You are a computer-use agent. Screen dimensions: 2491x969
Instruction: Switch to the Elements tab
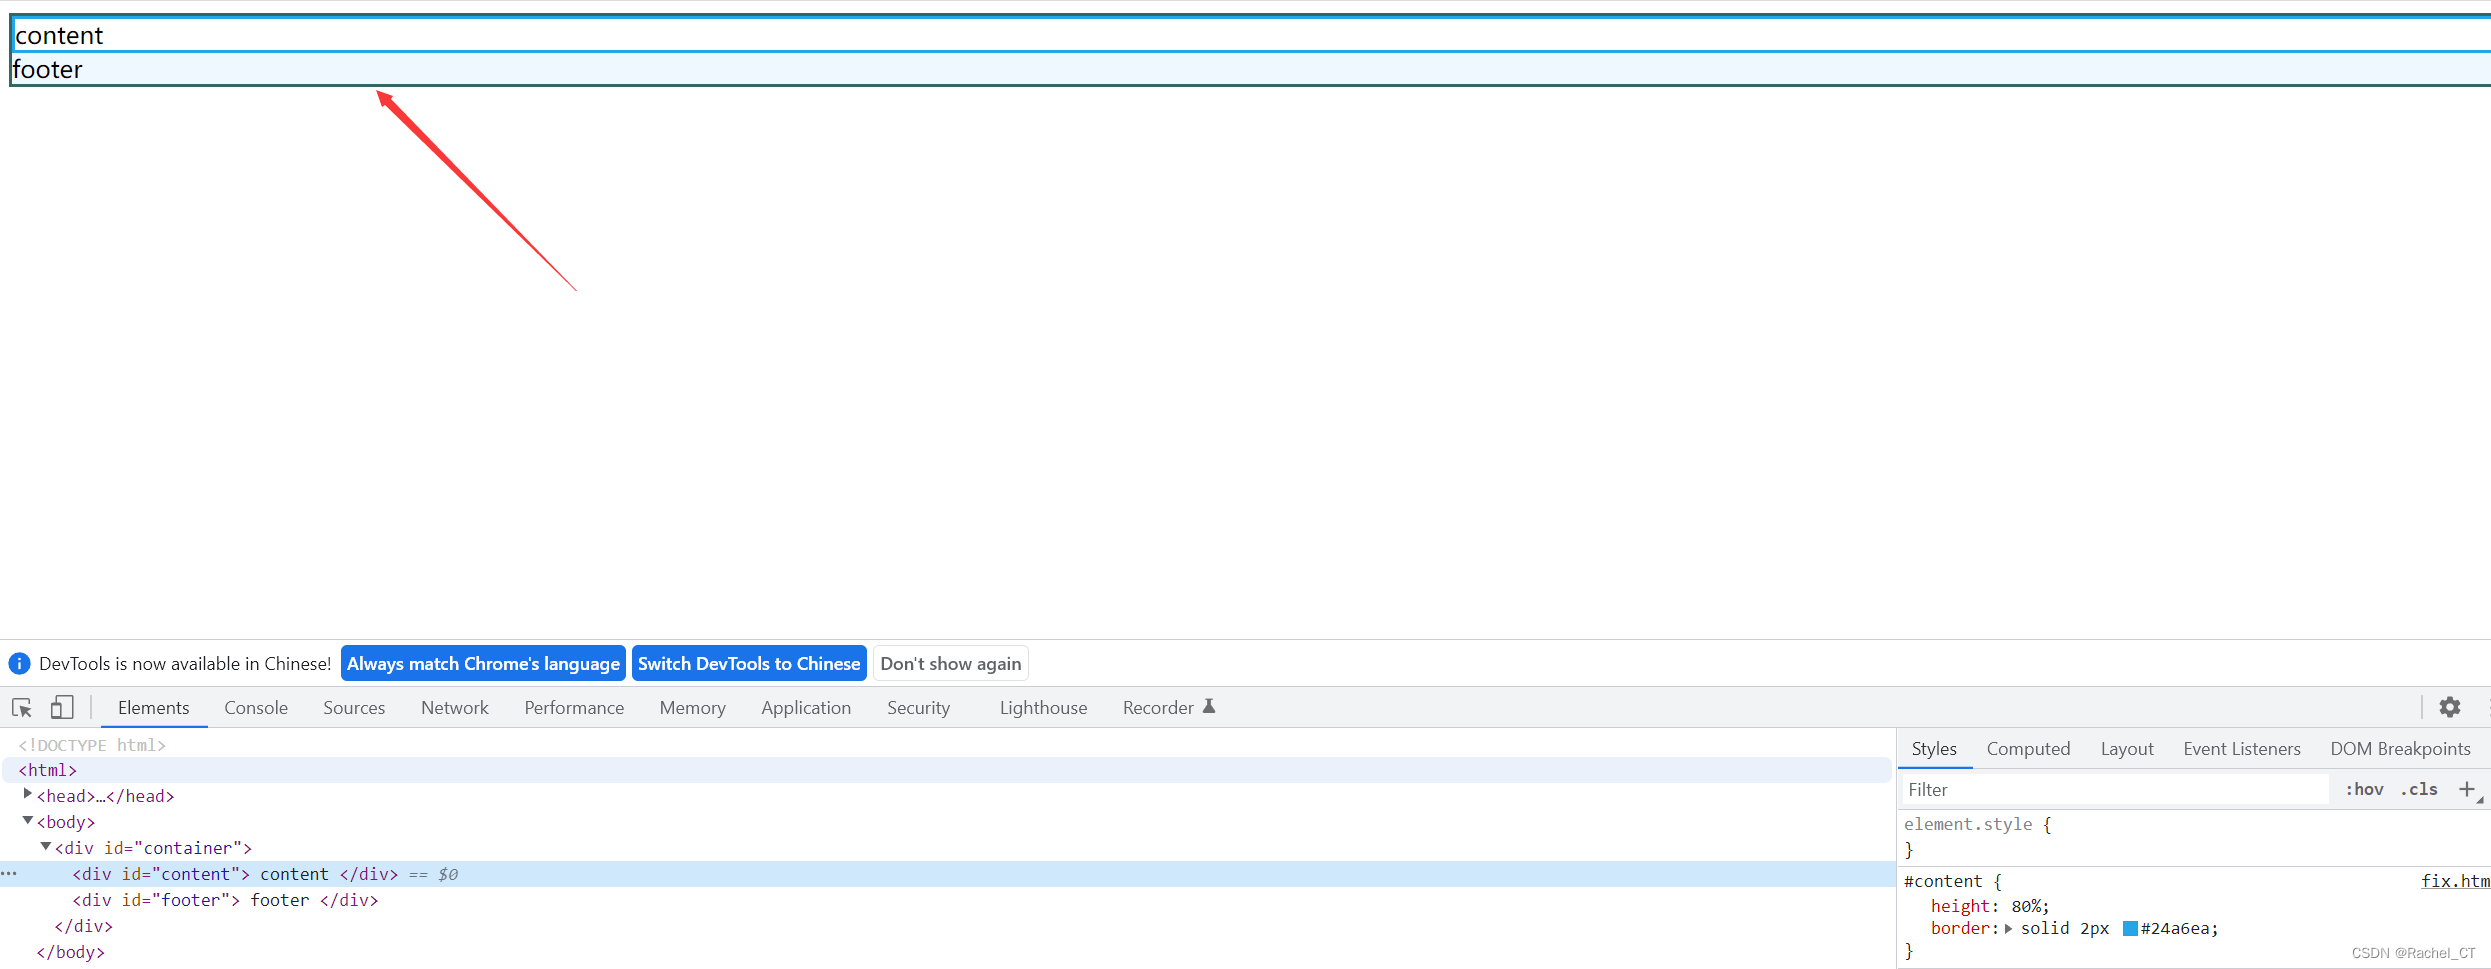[x=153, y=708]
